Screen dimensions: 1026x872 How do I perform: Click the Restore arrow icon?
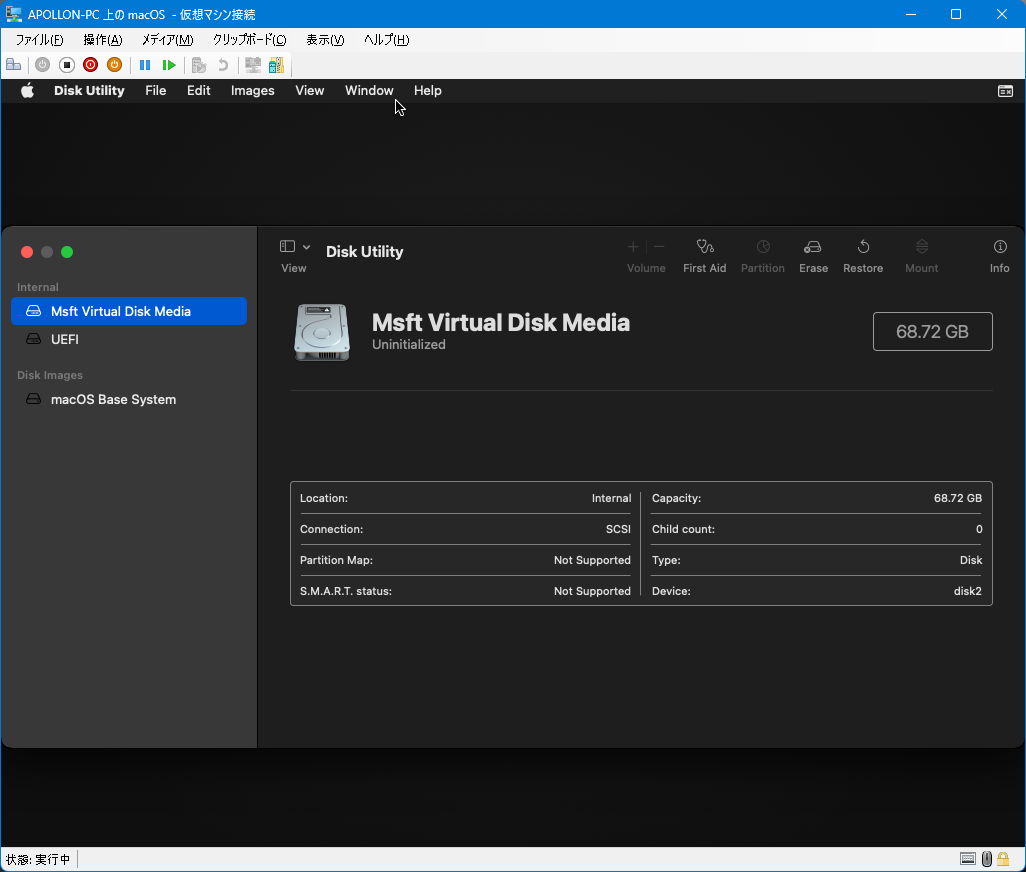[863, 247]
